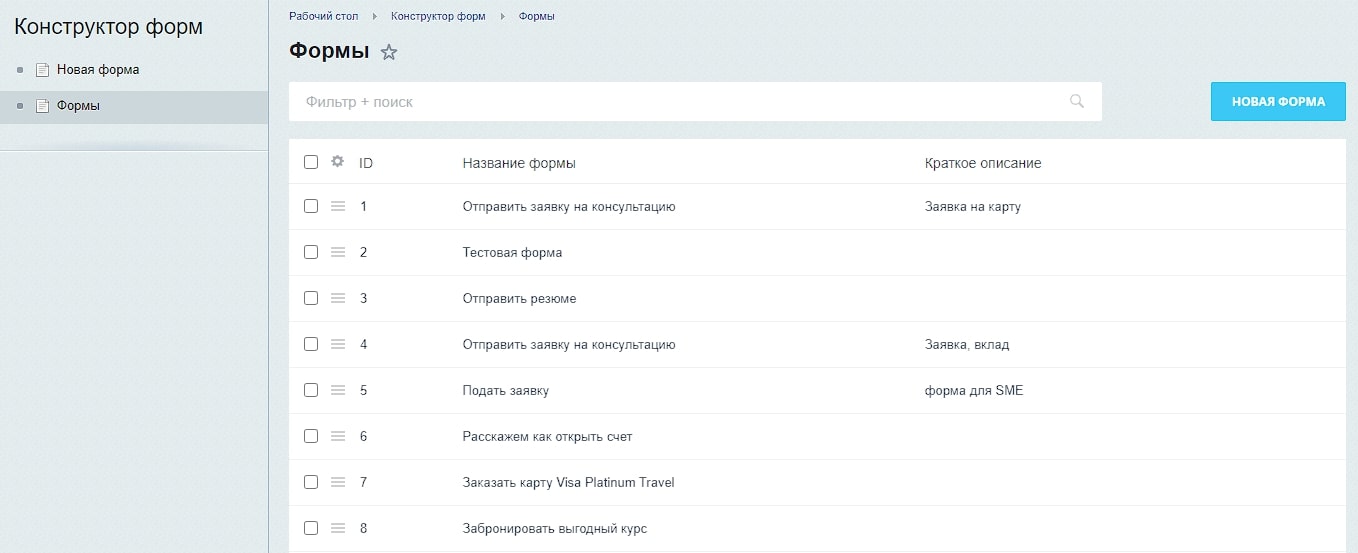Go to Рабочий стол breadcrumb link
Viewport: 1358px width, 553px height.
325,16
